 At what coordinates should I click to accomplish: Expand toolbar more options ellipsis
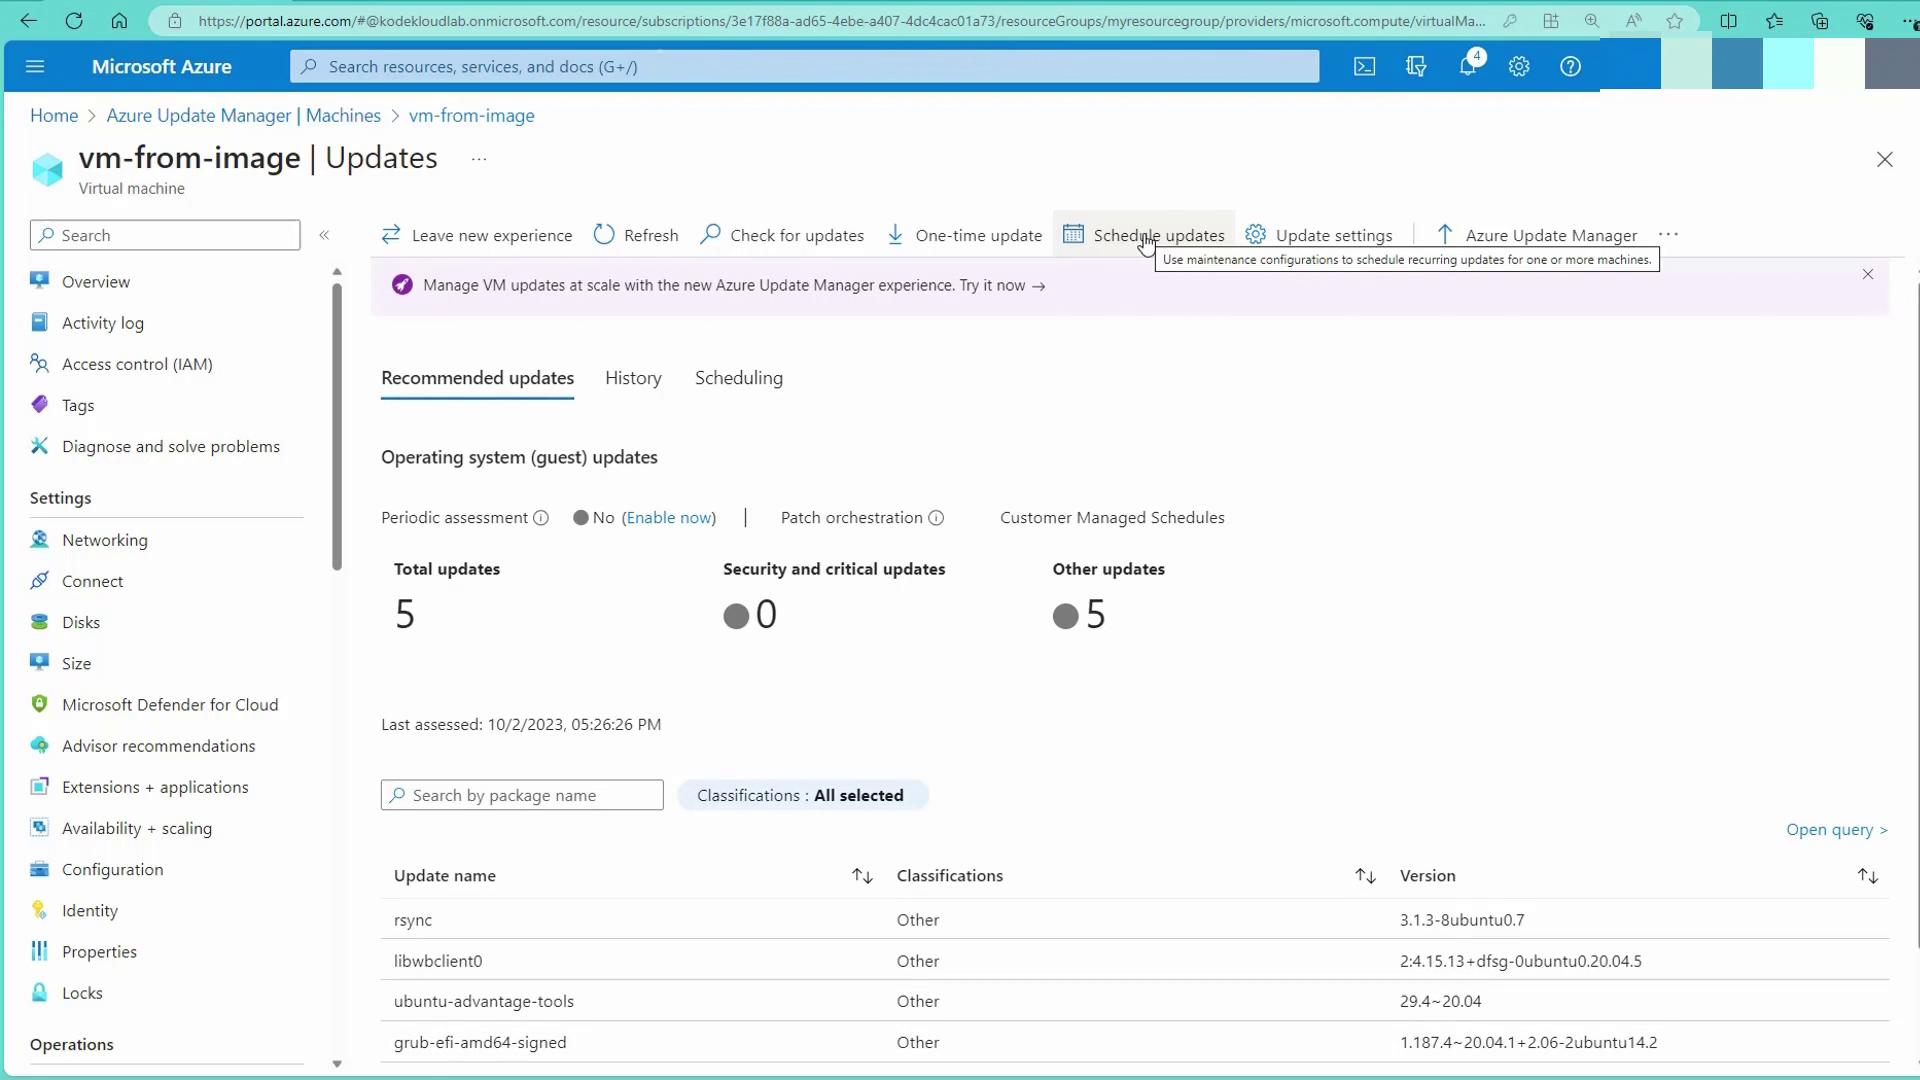(1668, 235)
